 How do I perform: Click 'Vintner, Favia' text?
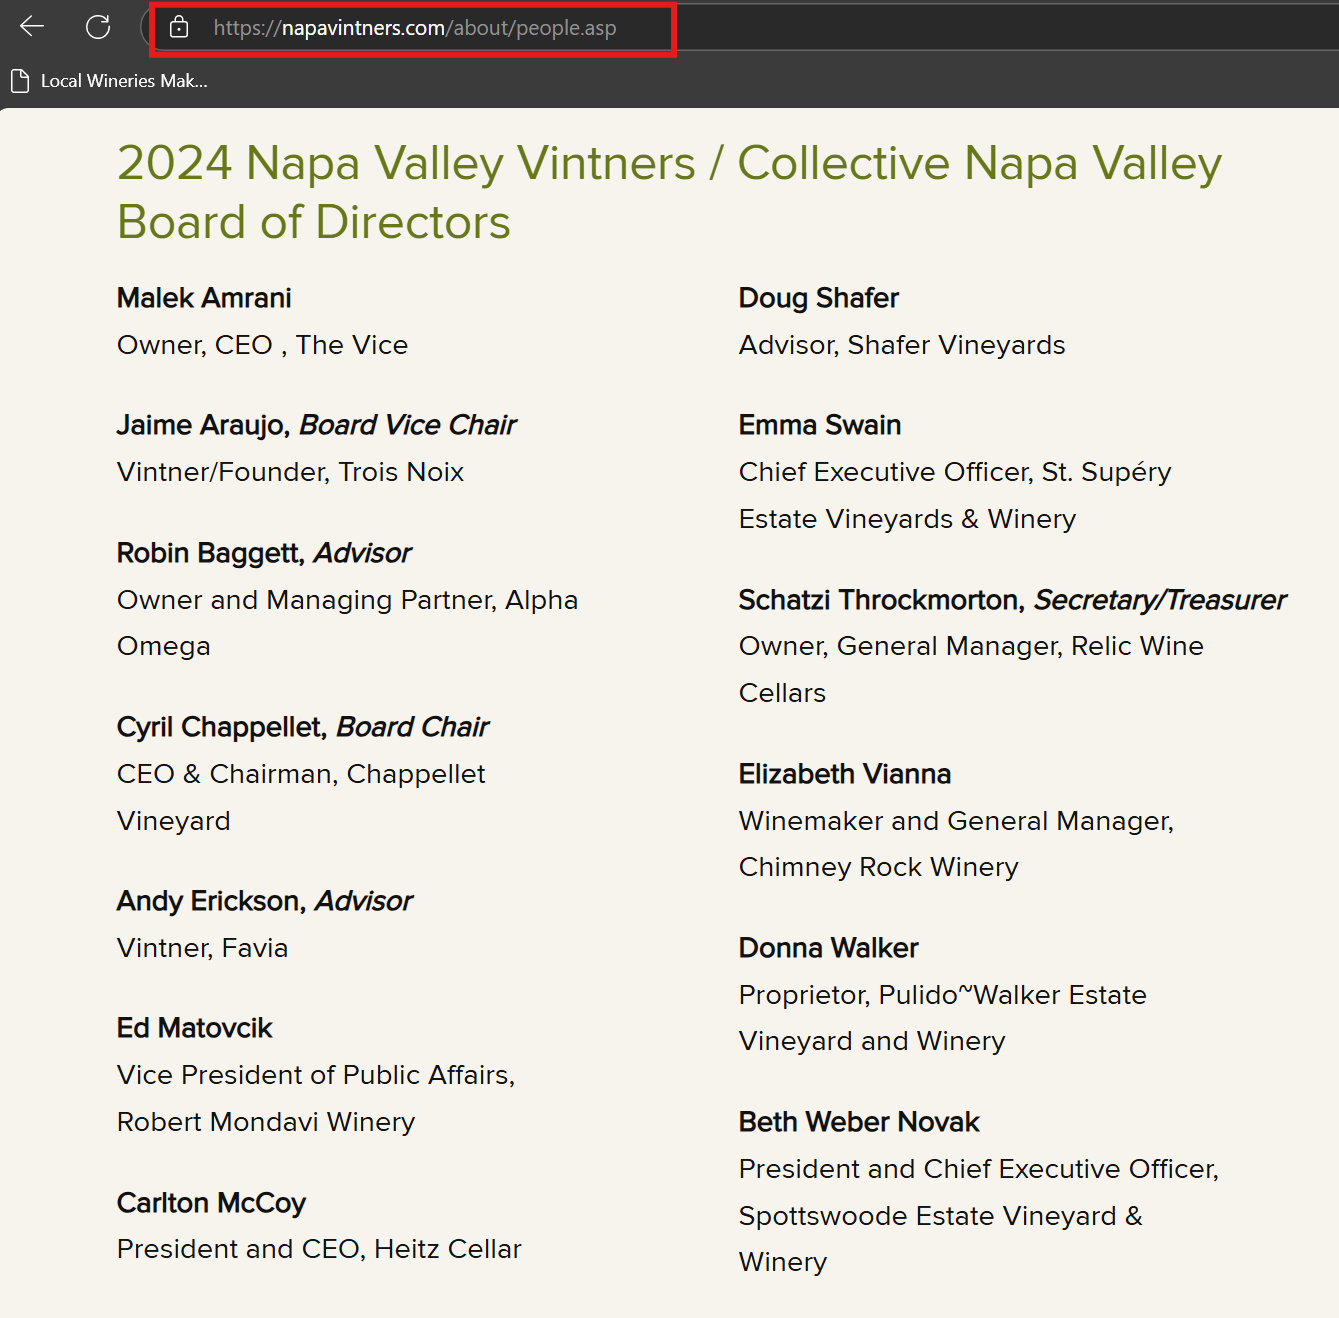[203, 948]
